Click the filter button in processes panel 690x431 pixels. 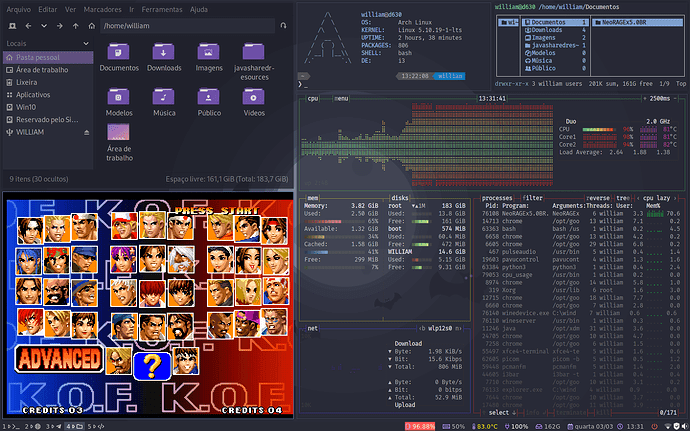(532, 198)
